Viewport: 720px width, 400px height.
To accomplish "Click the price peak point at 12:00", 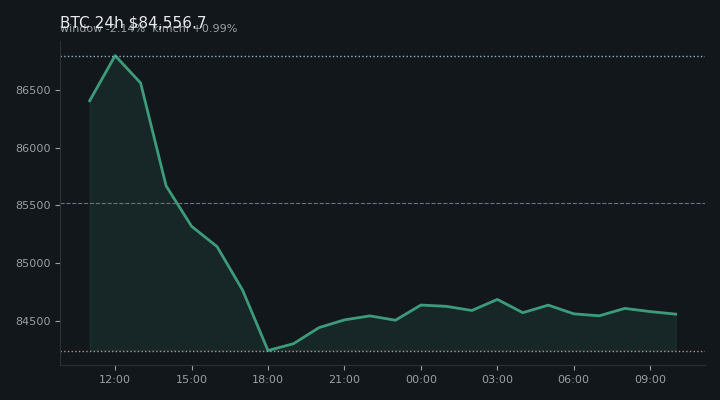I will click(115, 56).
